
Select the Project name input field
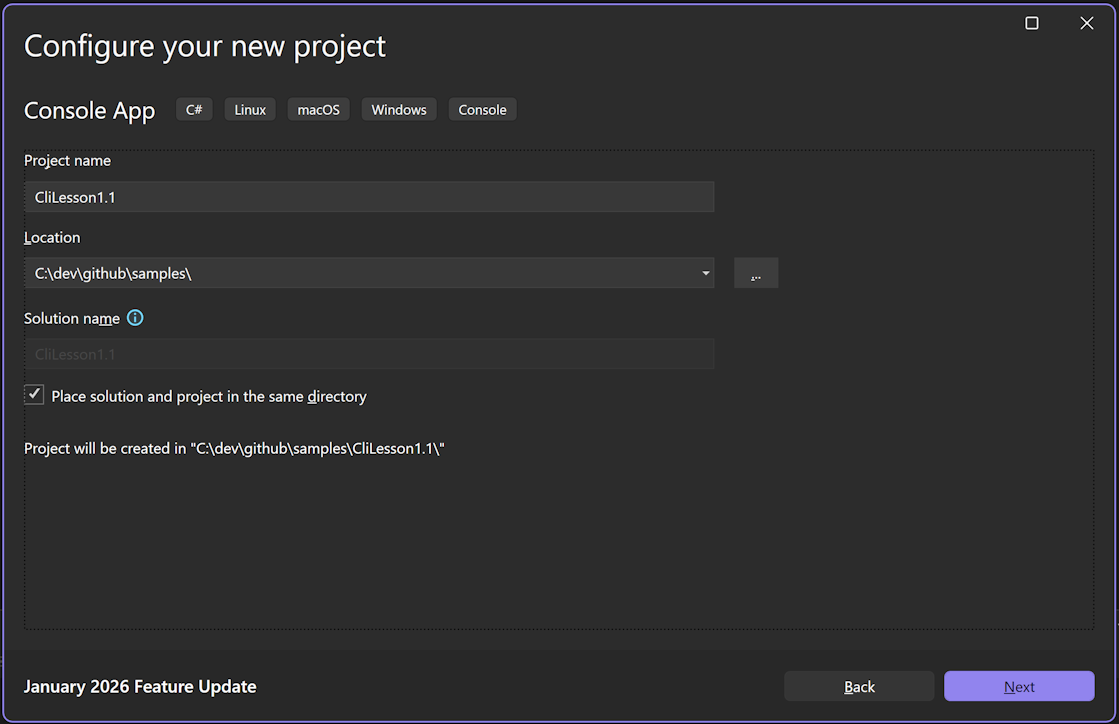pos(370,197)
